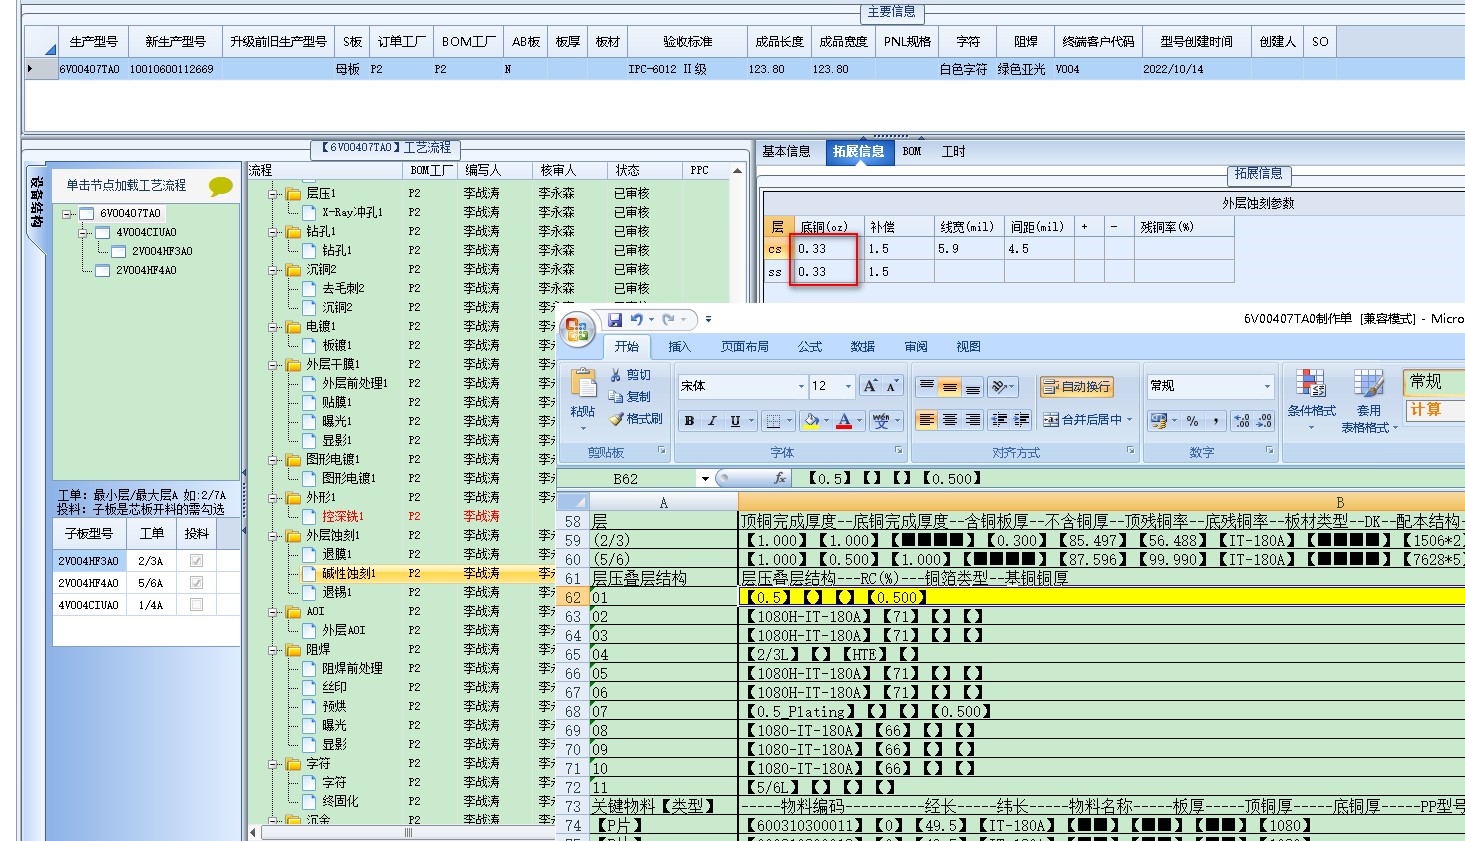This screenshot has height=841, width=1465.
Task: Switch to the BOM tab
Action: 912,152
